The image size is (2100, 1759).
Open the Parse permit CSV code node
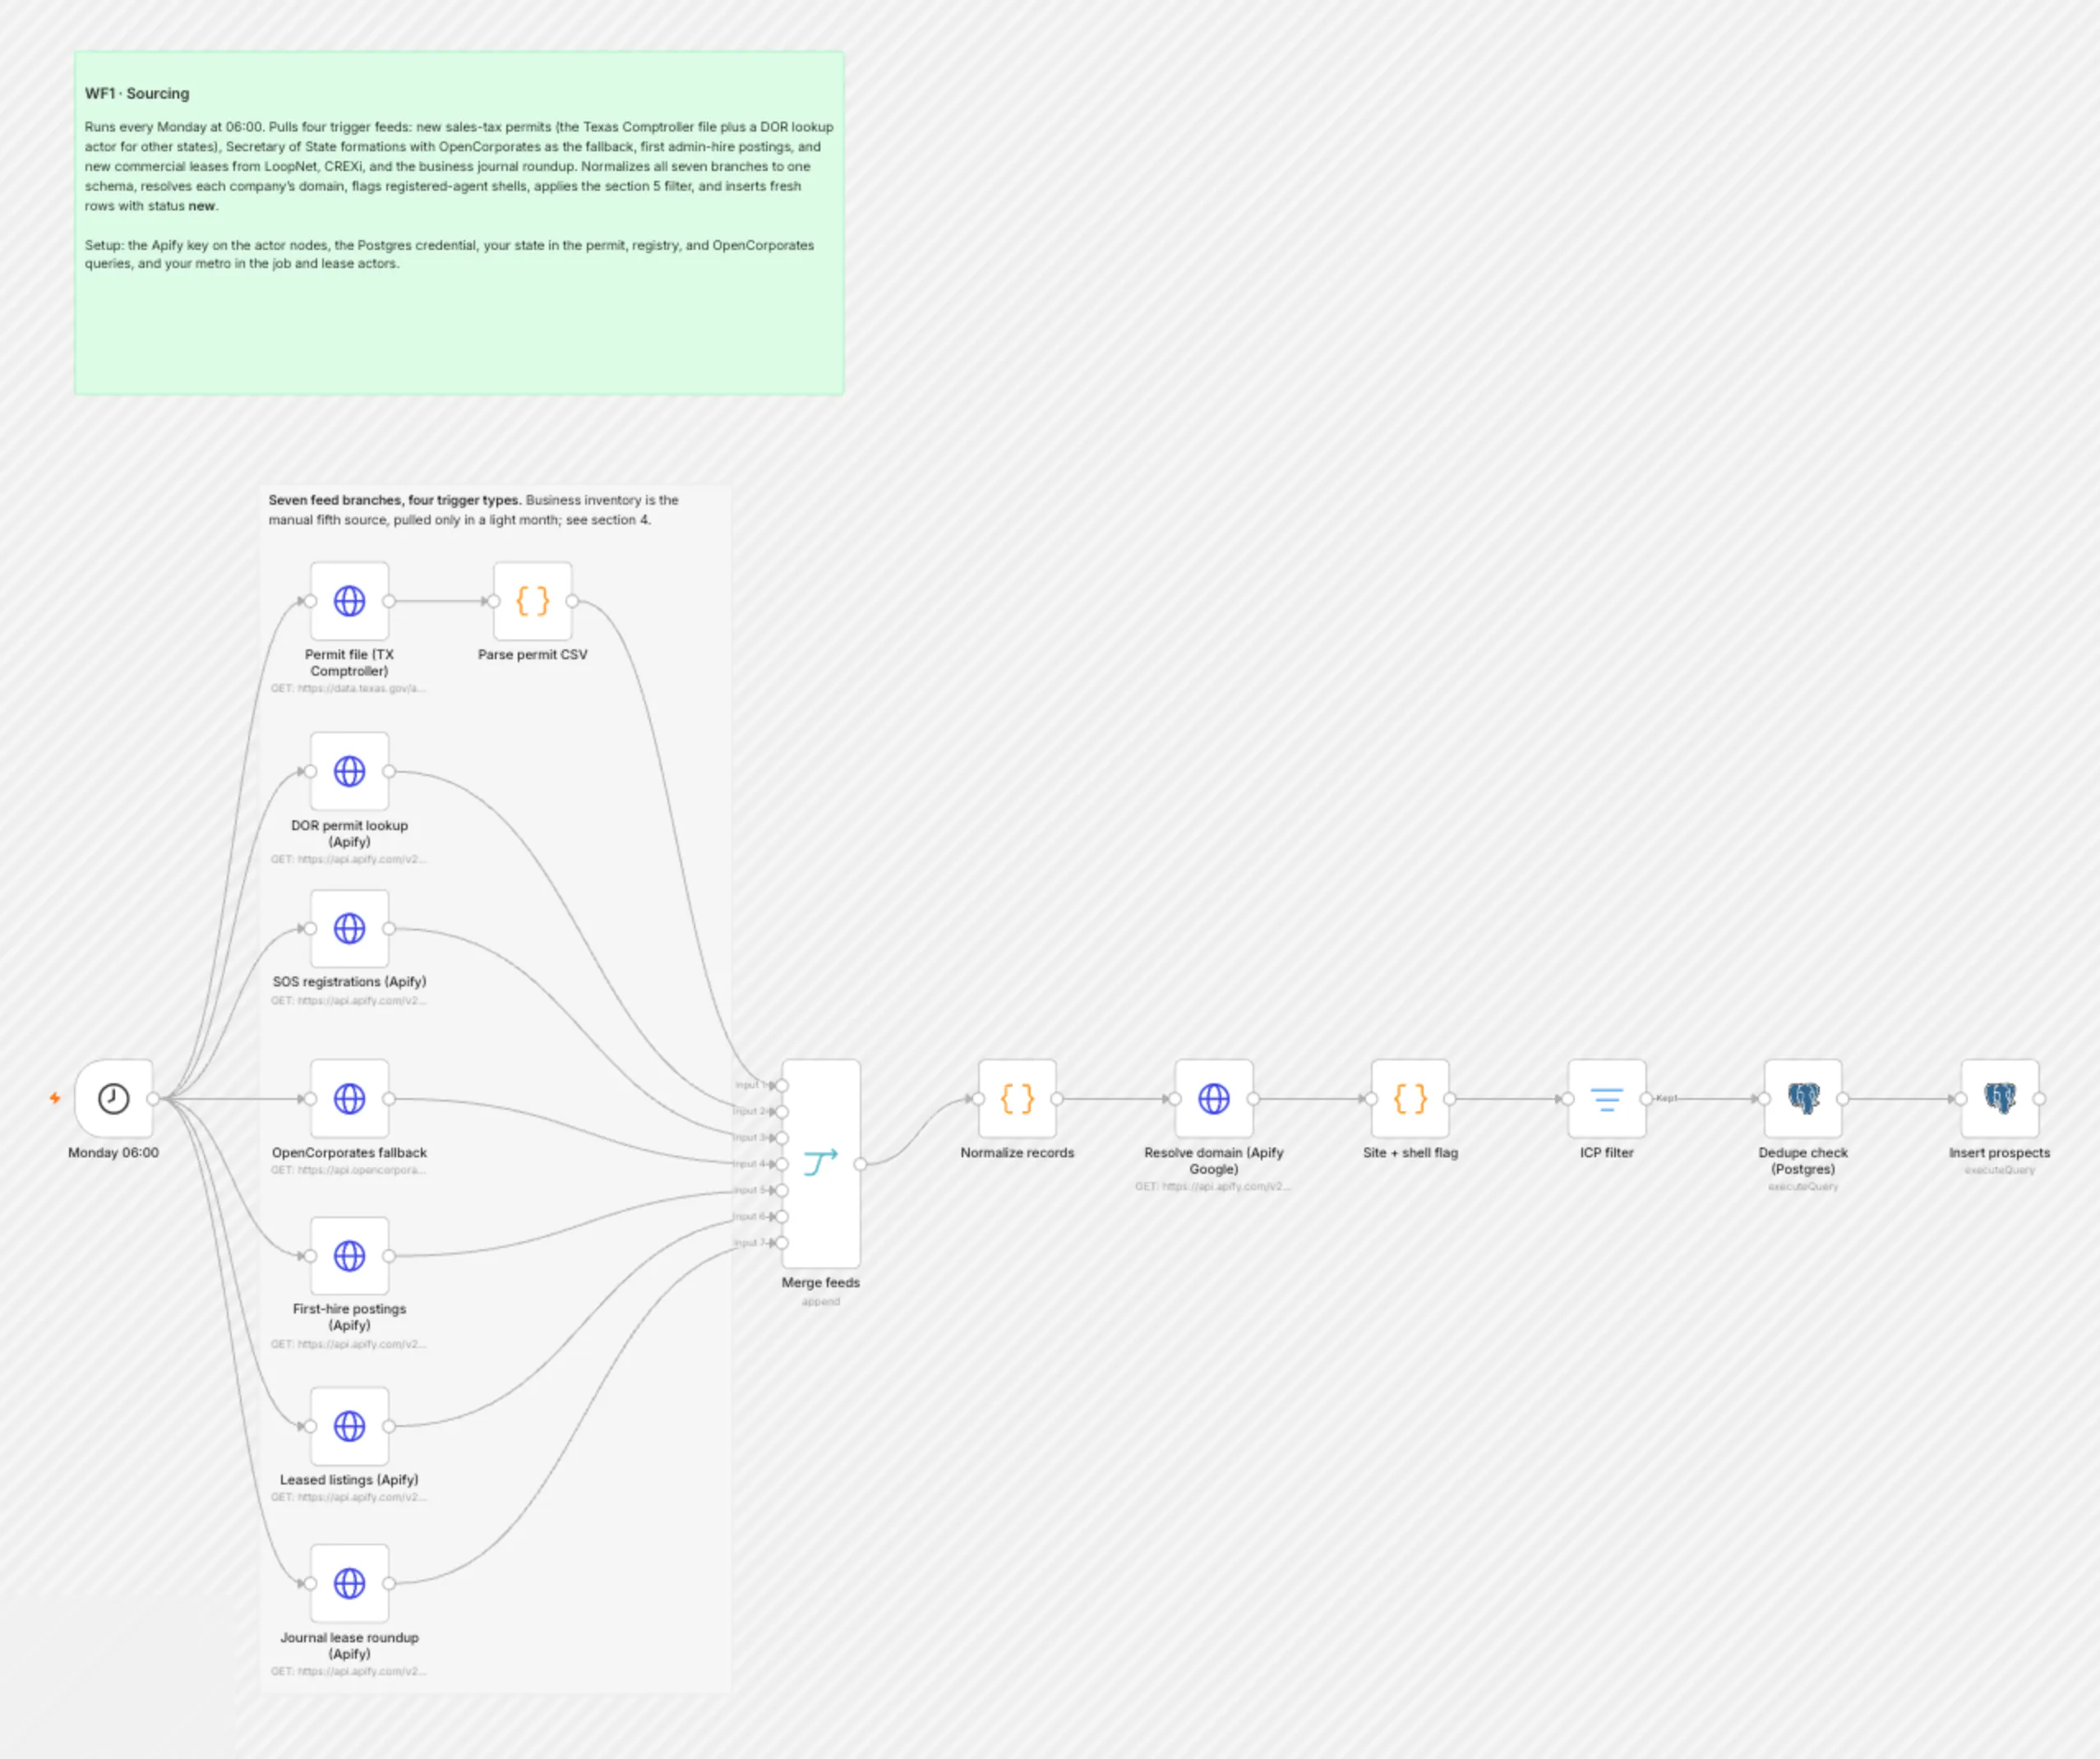(532, 601)
